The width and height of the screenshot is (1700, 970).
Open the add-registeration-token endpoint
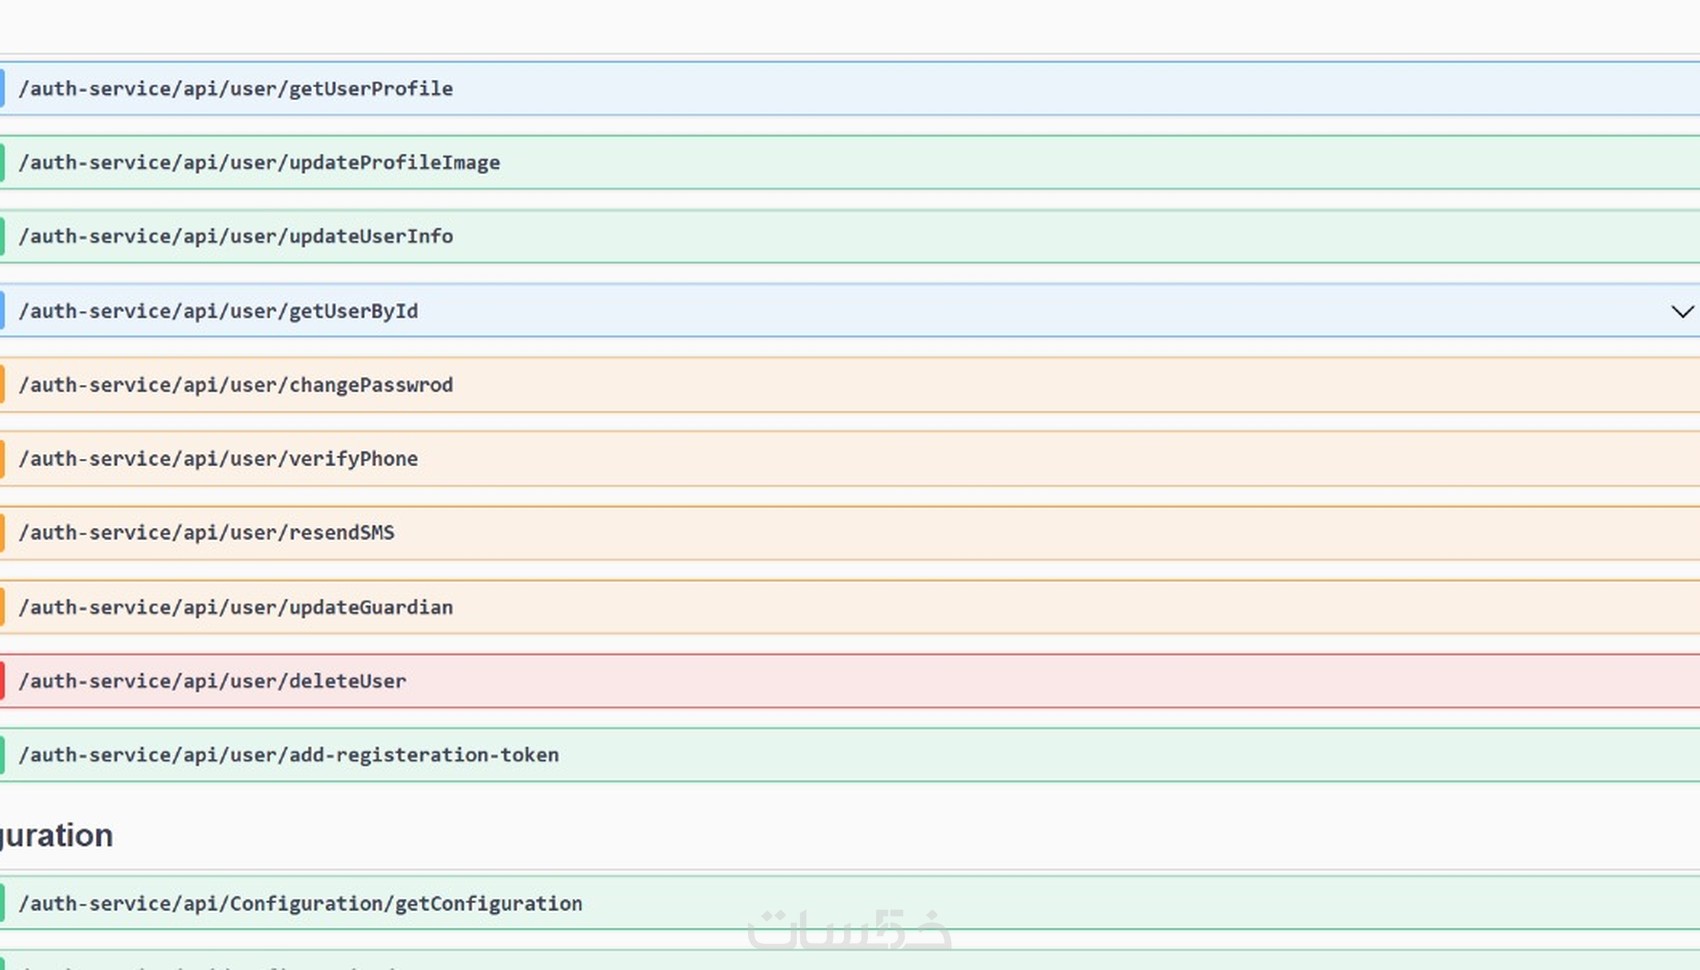(x=288, y=755)
